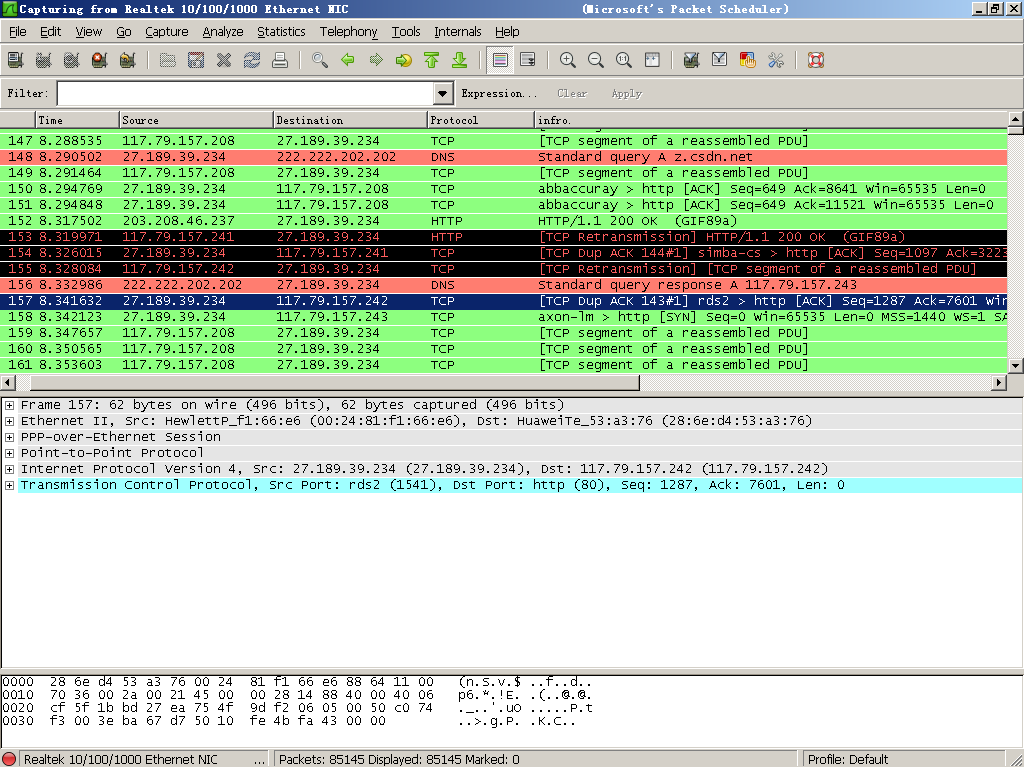Click the Profile: Default status entry
Image resolution: width=1024 pixels, height=768 pixels.
(x=848, y=759)
